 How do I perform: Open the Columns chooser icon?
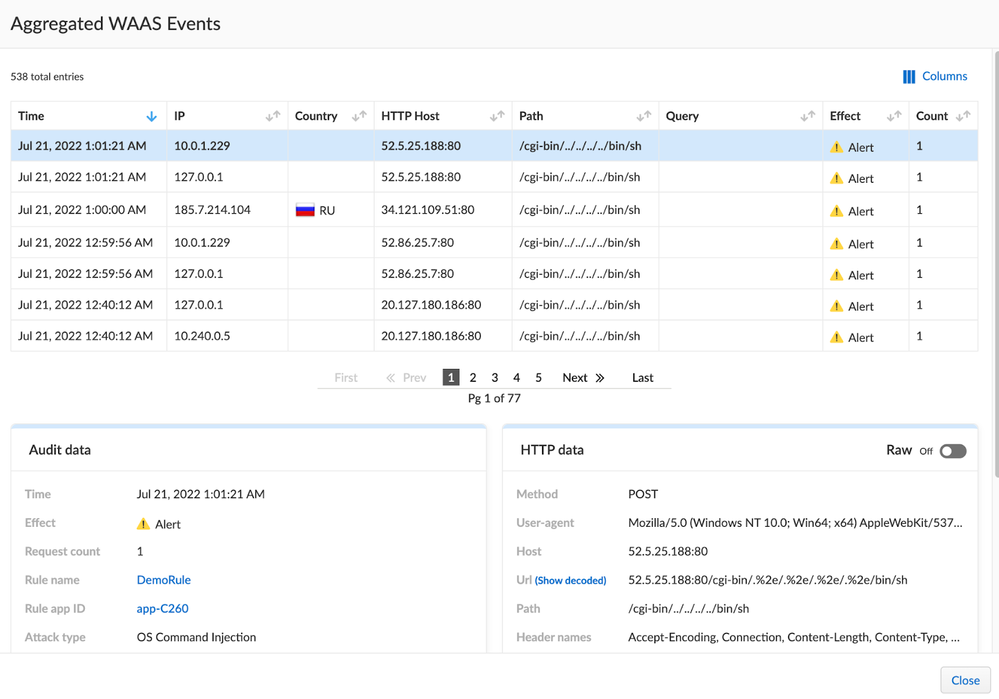[x=909, y=77]
